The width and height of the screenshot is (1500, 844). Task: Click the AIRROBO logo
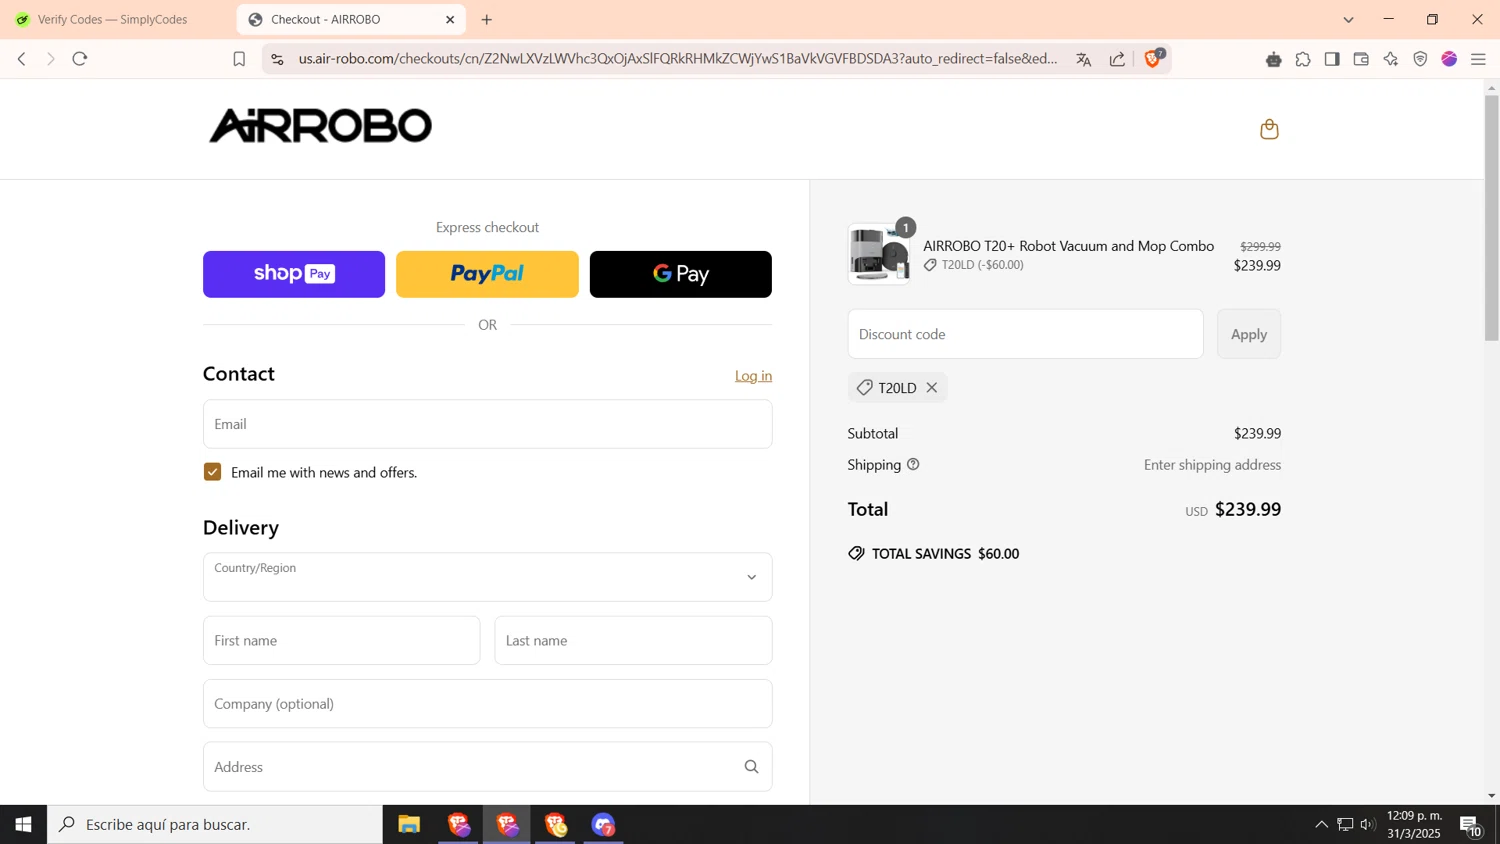point(320,126)
